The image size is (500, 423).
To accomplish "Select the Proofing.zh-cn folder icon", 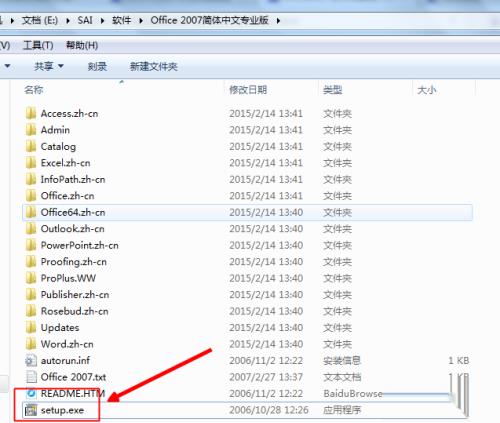I will pyautogui.click(x=31, y=262).
